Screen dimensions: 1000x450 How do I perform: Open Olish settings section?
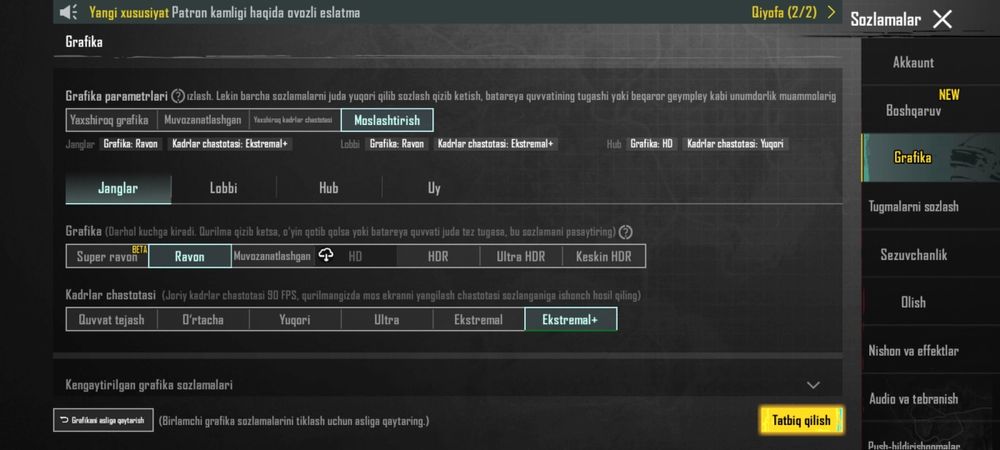pyautogui.click(x=930, y=302)
